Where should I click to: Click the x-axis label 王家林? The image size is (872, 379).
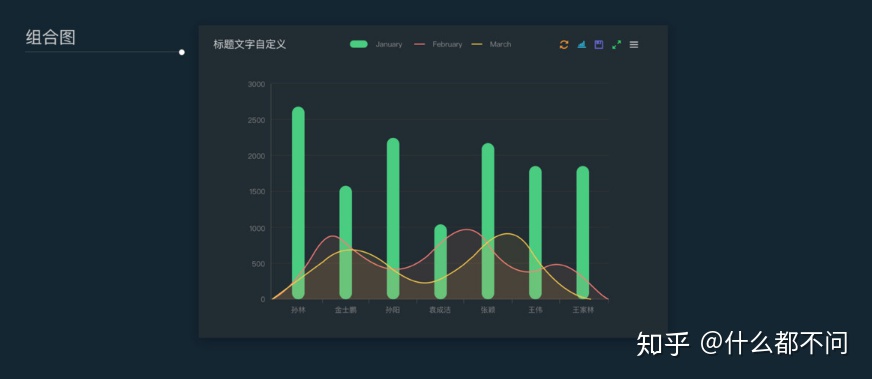pos(583,310)
